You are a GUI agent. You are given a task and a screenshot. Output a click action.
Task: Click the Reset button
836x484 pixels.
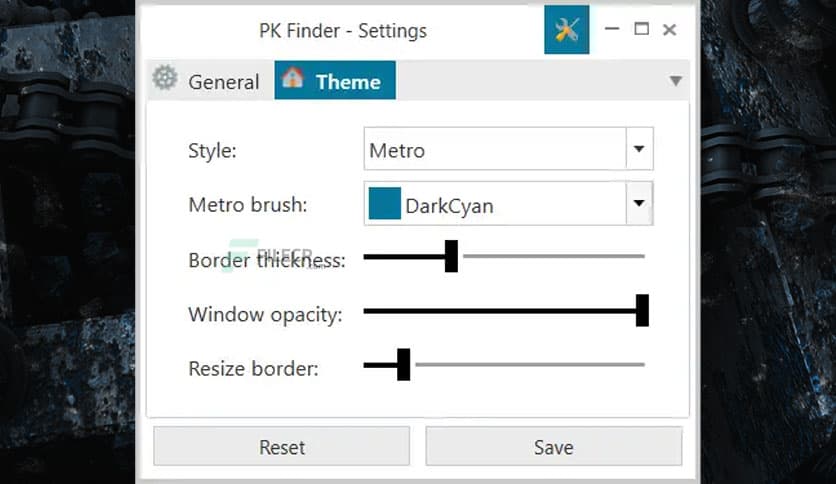(x=282, y=446)
